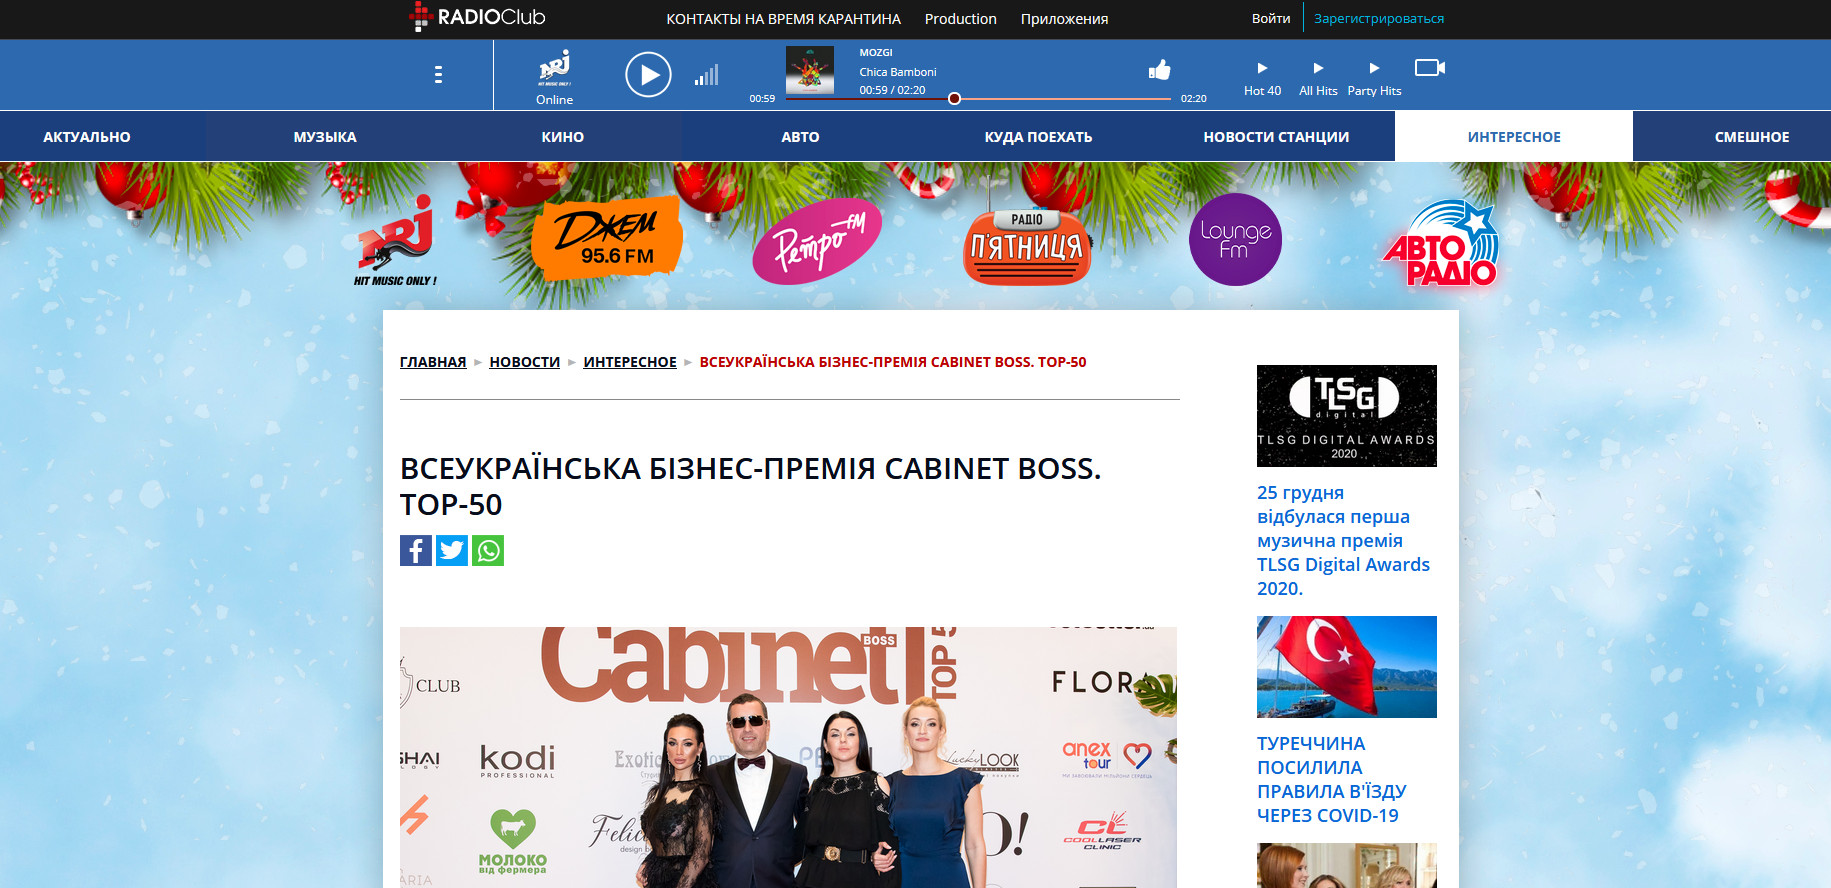Open the TLSG Digital Awards thumbnail
Viewport: 1831px width, 888px height.
pos(1346,416)
